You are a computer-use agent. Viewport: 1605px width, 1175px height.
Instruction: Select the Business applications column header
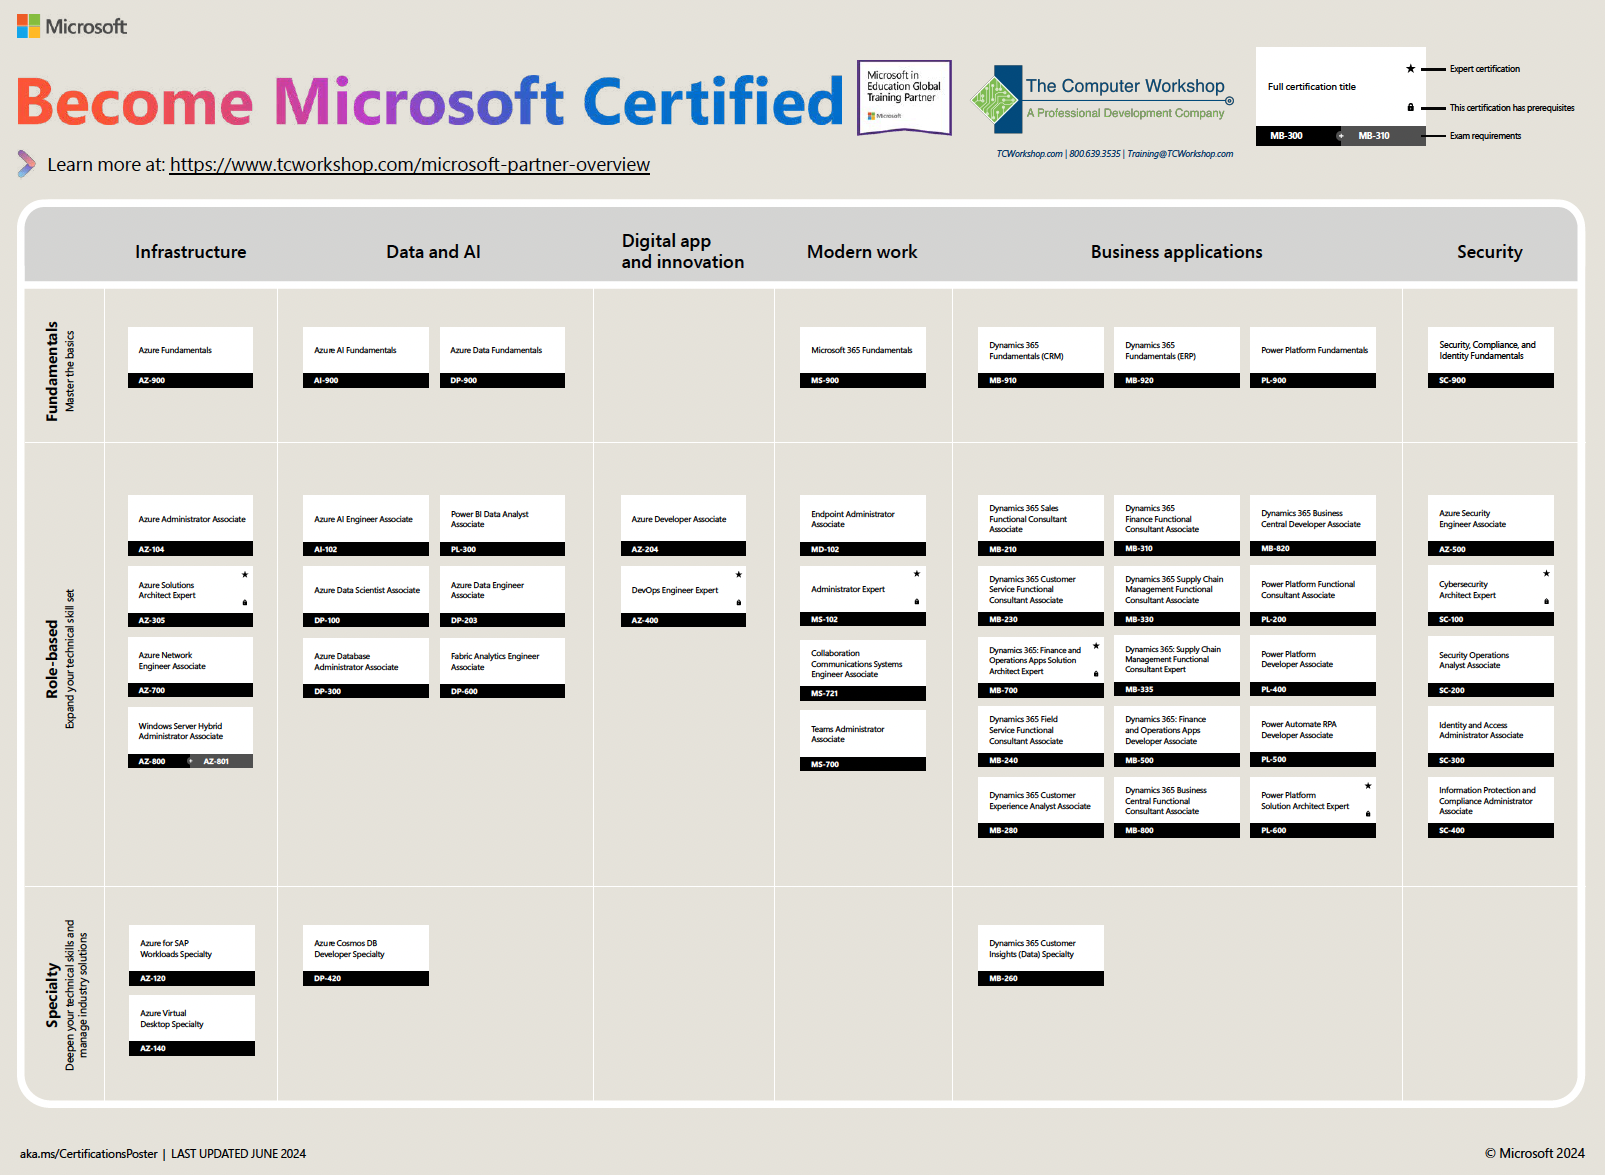click(1177, 252)
